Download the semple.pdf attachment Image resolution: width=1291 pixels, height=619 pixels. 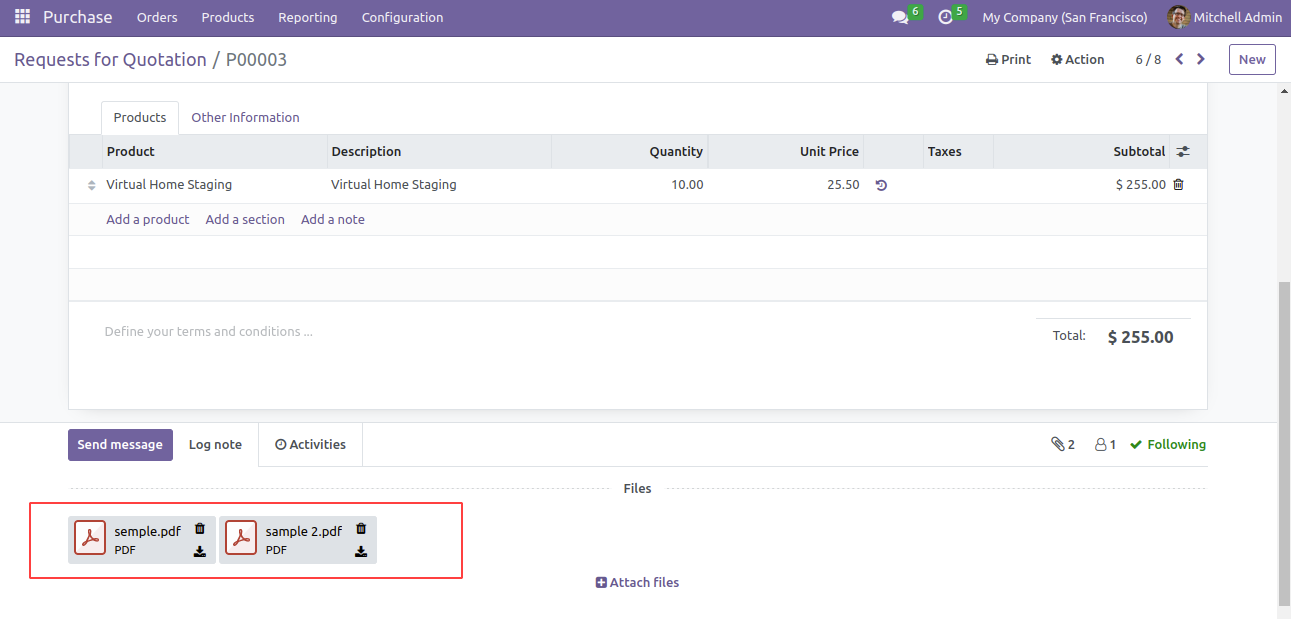(199, 551)
